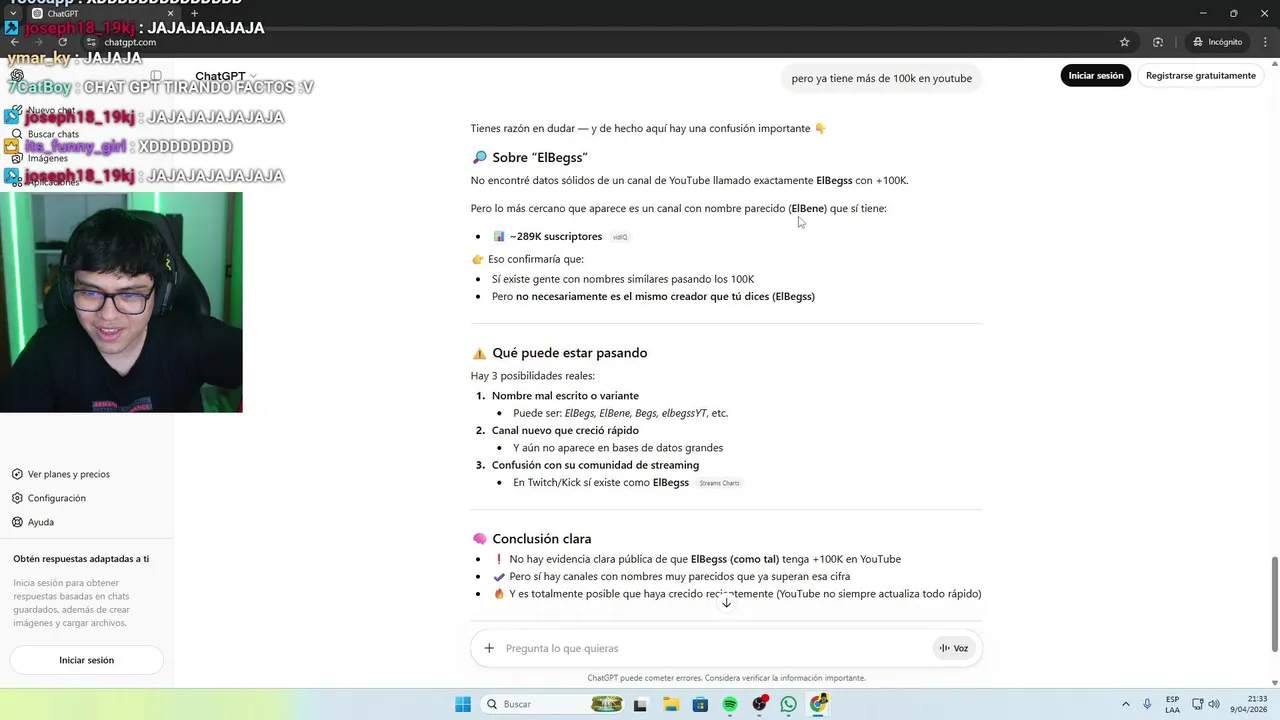
Task: Click the Conclusión clara heading
Action: pos(541,539)
